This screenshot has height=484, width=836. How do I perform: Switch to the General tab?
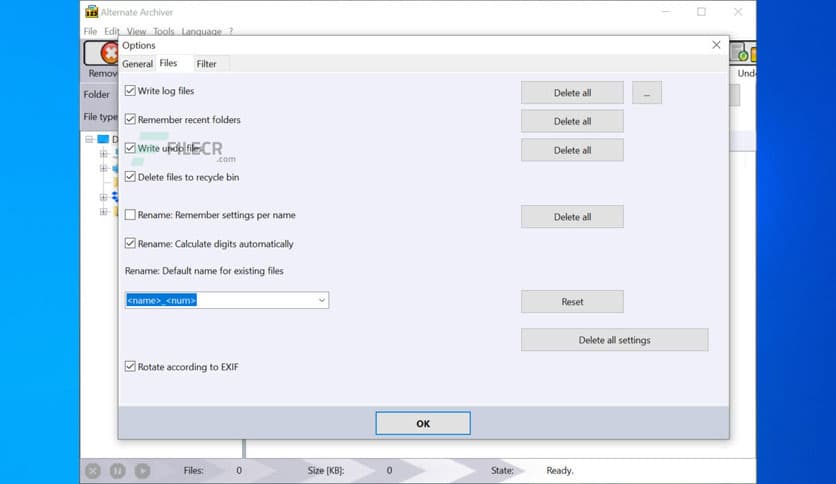(x=137, y=64)
